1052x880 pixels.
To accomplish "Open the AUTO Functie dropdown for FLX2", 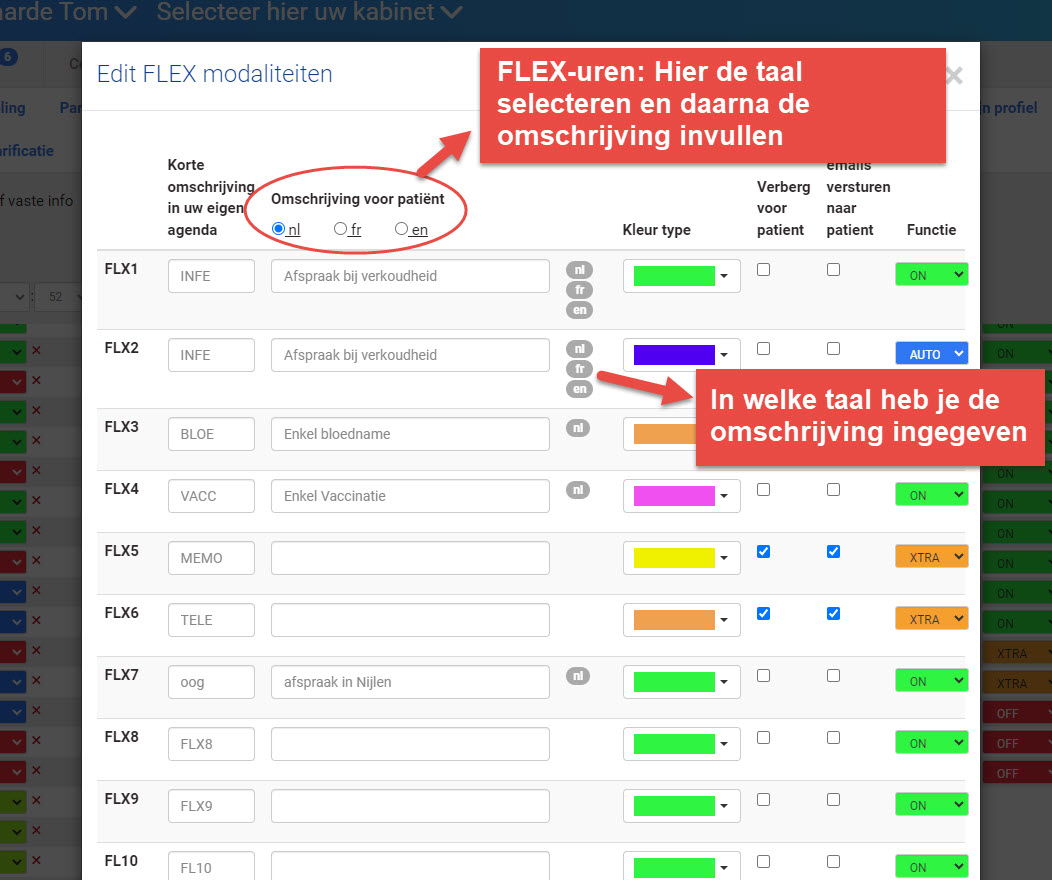I will [931, 354].
